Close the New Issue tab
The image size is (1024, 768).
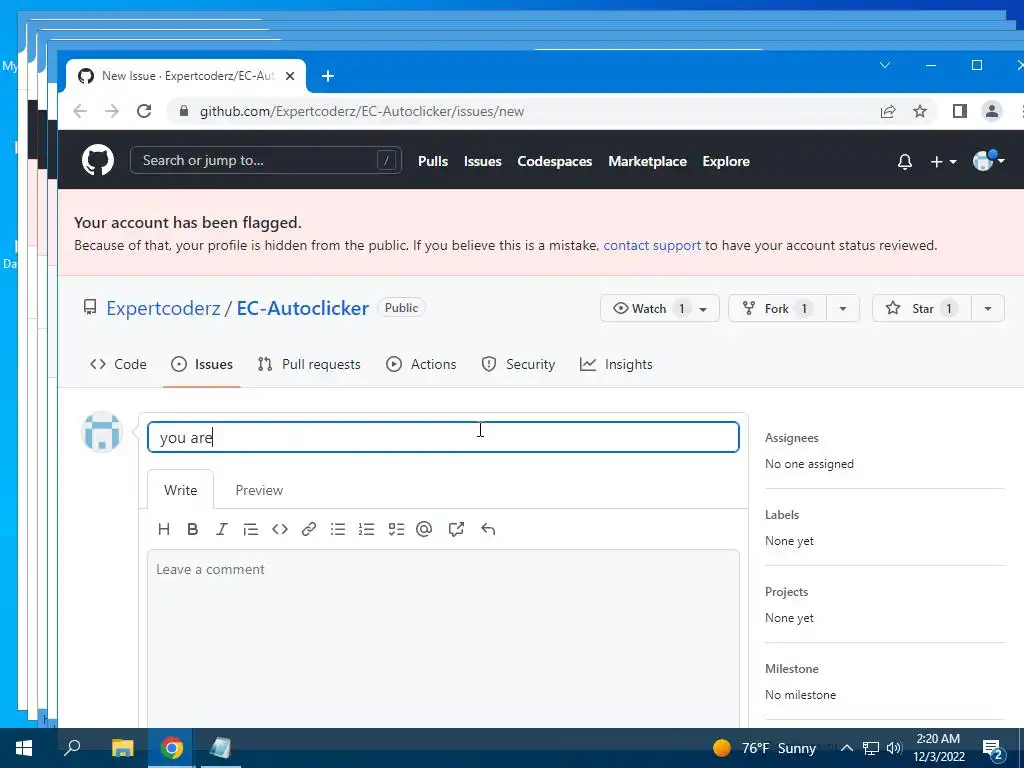pos(290,76)
